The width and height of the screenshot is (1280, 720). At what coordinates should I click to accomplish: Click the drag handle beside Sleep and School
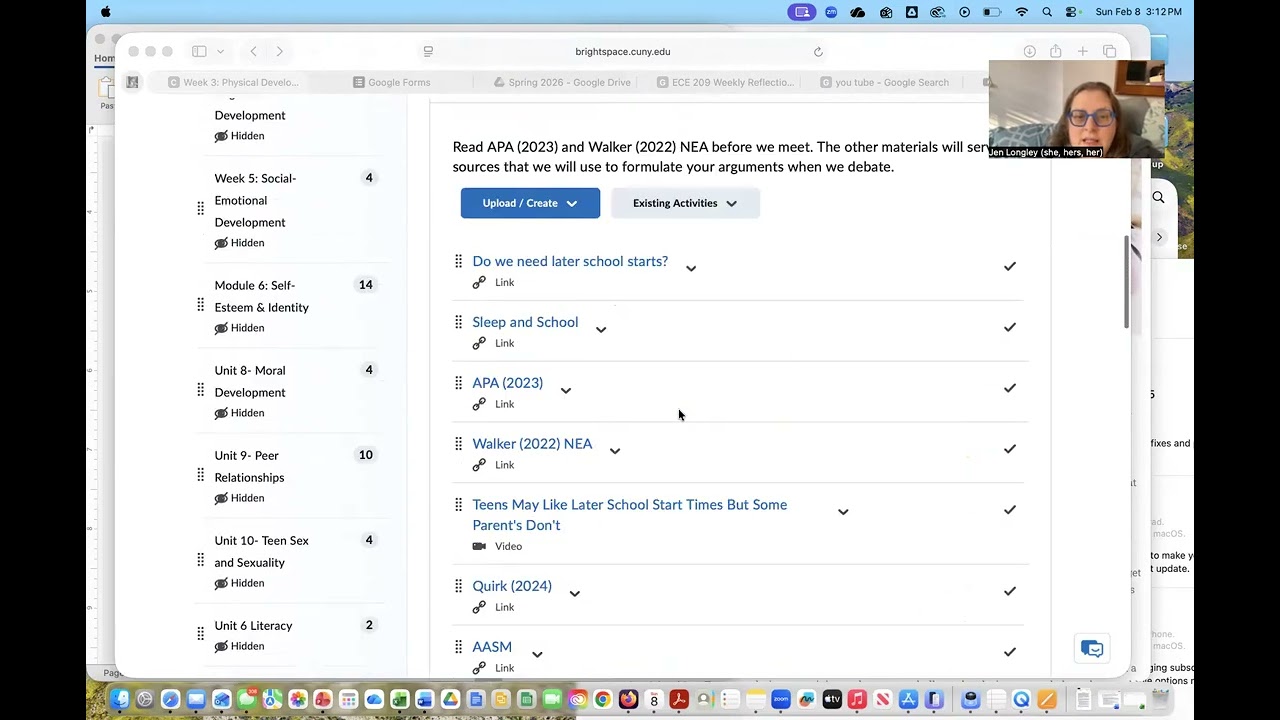point(458,322)
